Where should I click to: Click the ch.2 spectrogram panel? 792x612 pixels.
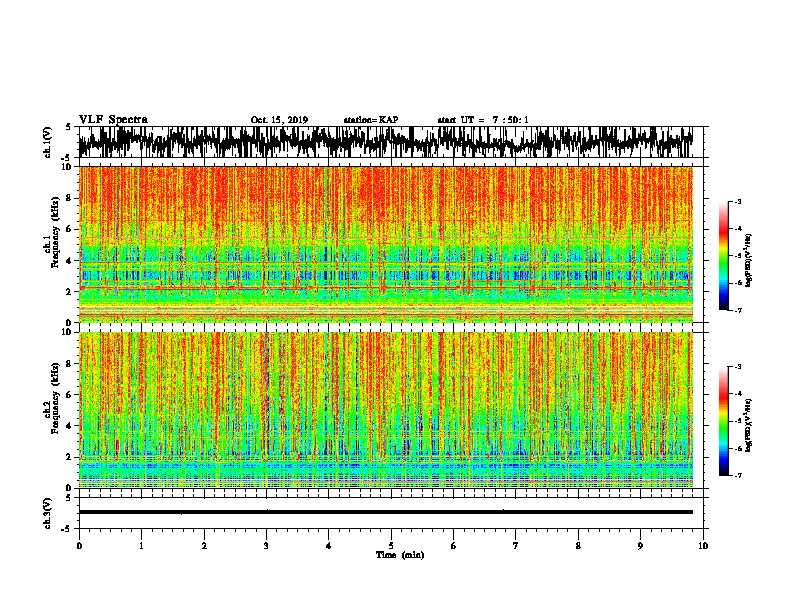pyautogui.click(x=386, y=410)
